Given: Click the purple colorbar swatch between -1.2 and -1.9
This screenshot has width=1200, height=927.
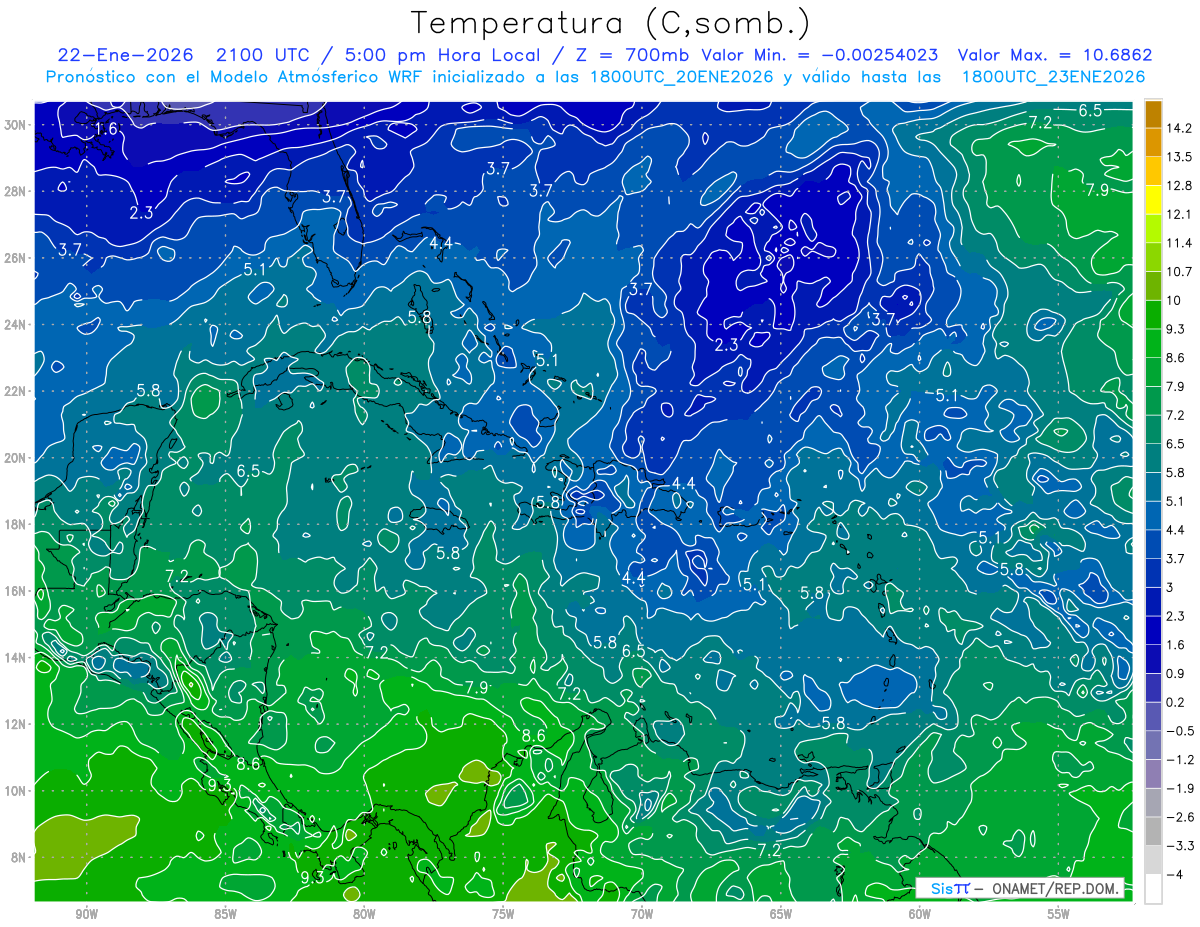Looking at the screenshot, I should pyautogui.click(x=1153, y=773).
